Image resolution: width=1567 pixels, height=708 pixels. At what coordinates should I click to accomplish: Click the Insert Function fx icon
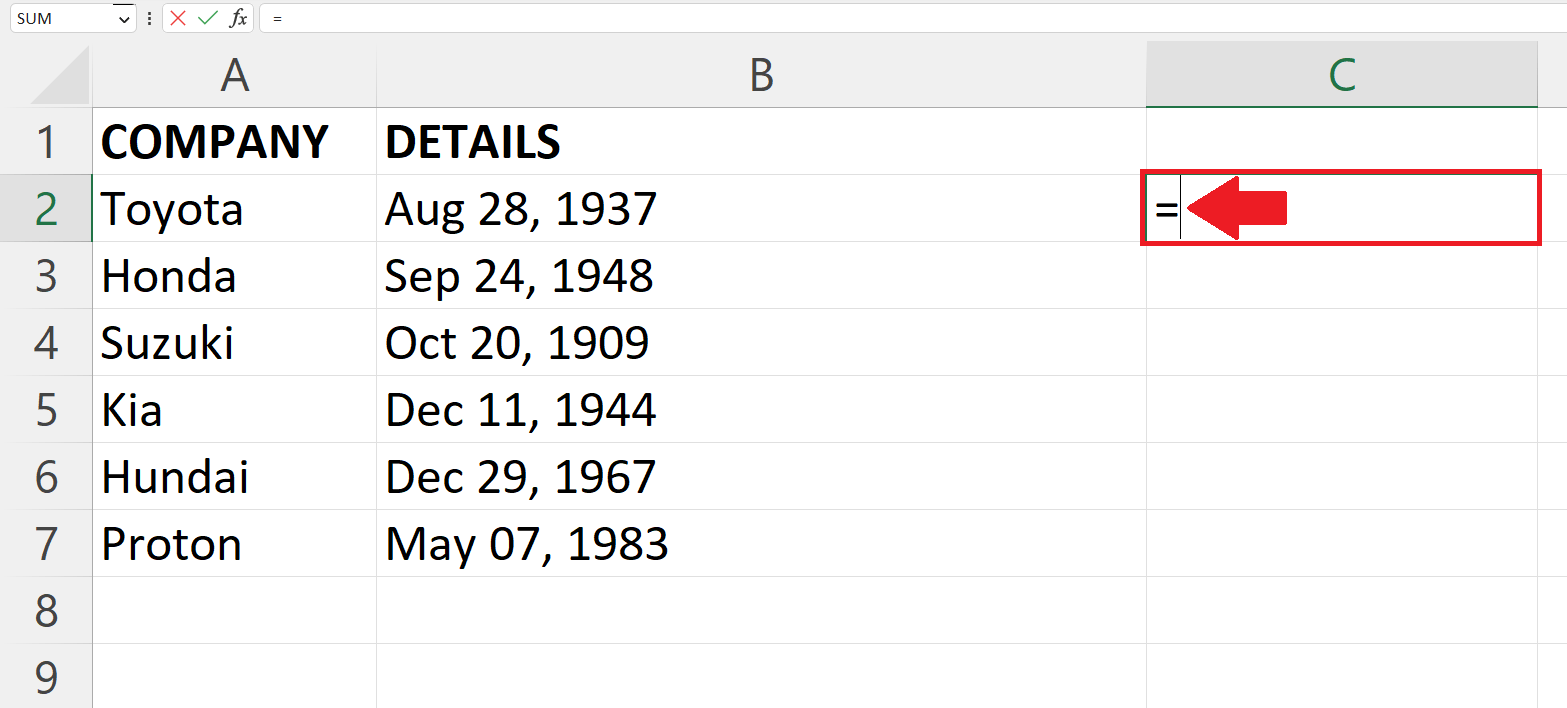(x=239, y=18)
